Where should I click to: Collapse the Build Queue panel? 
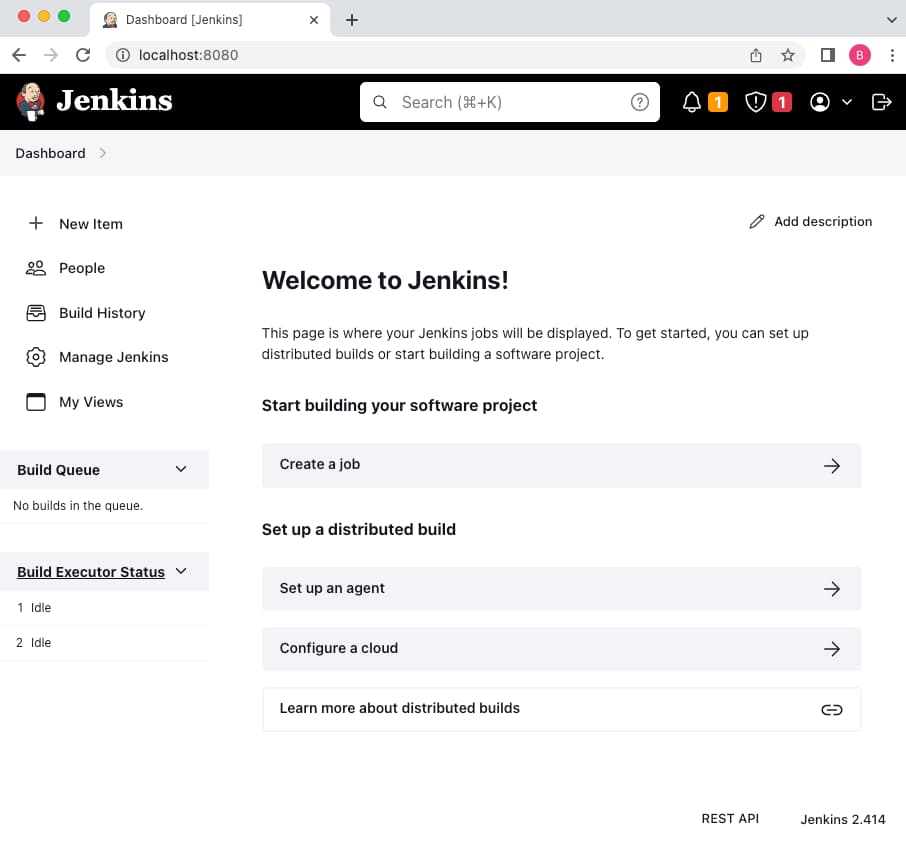pos(181,469)
